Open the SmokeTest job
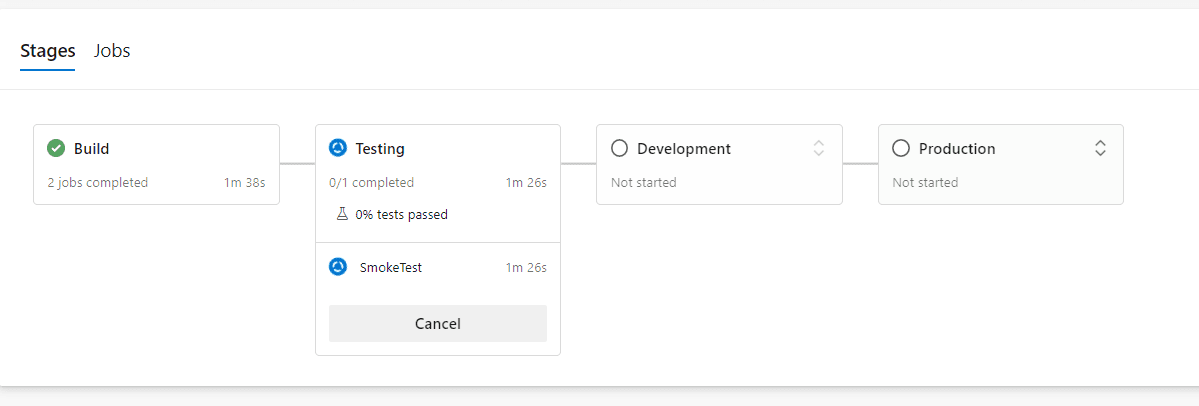This screenshot has height=406, width=1199. click(391, 268)
